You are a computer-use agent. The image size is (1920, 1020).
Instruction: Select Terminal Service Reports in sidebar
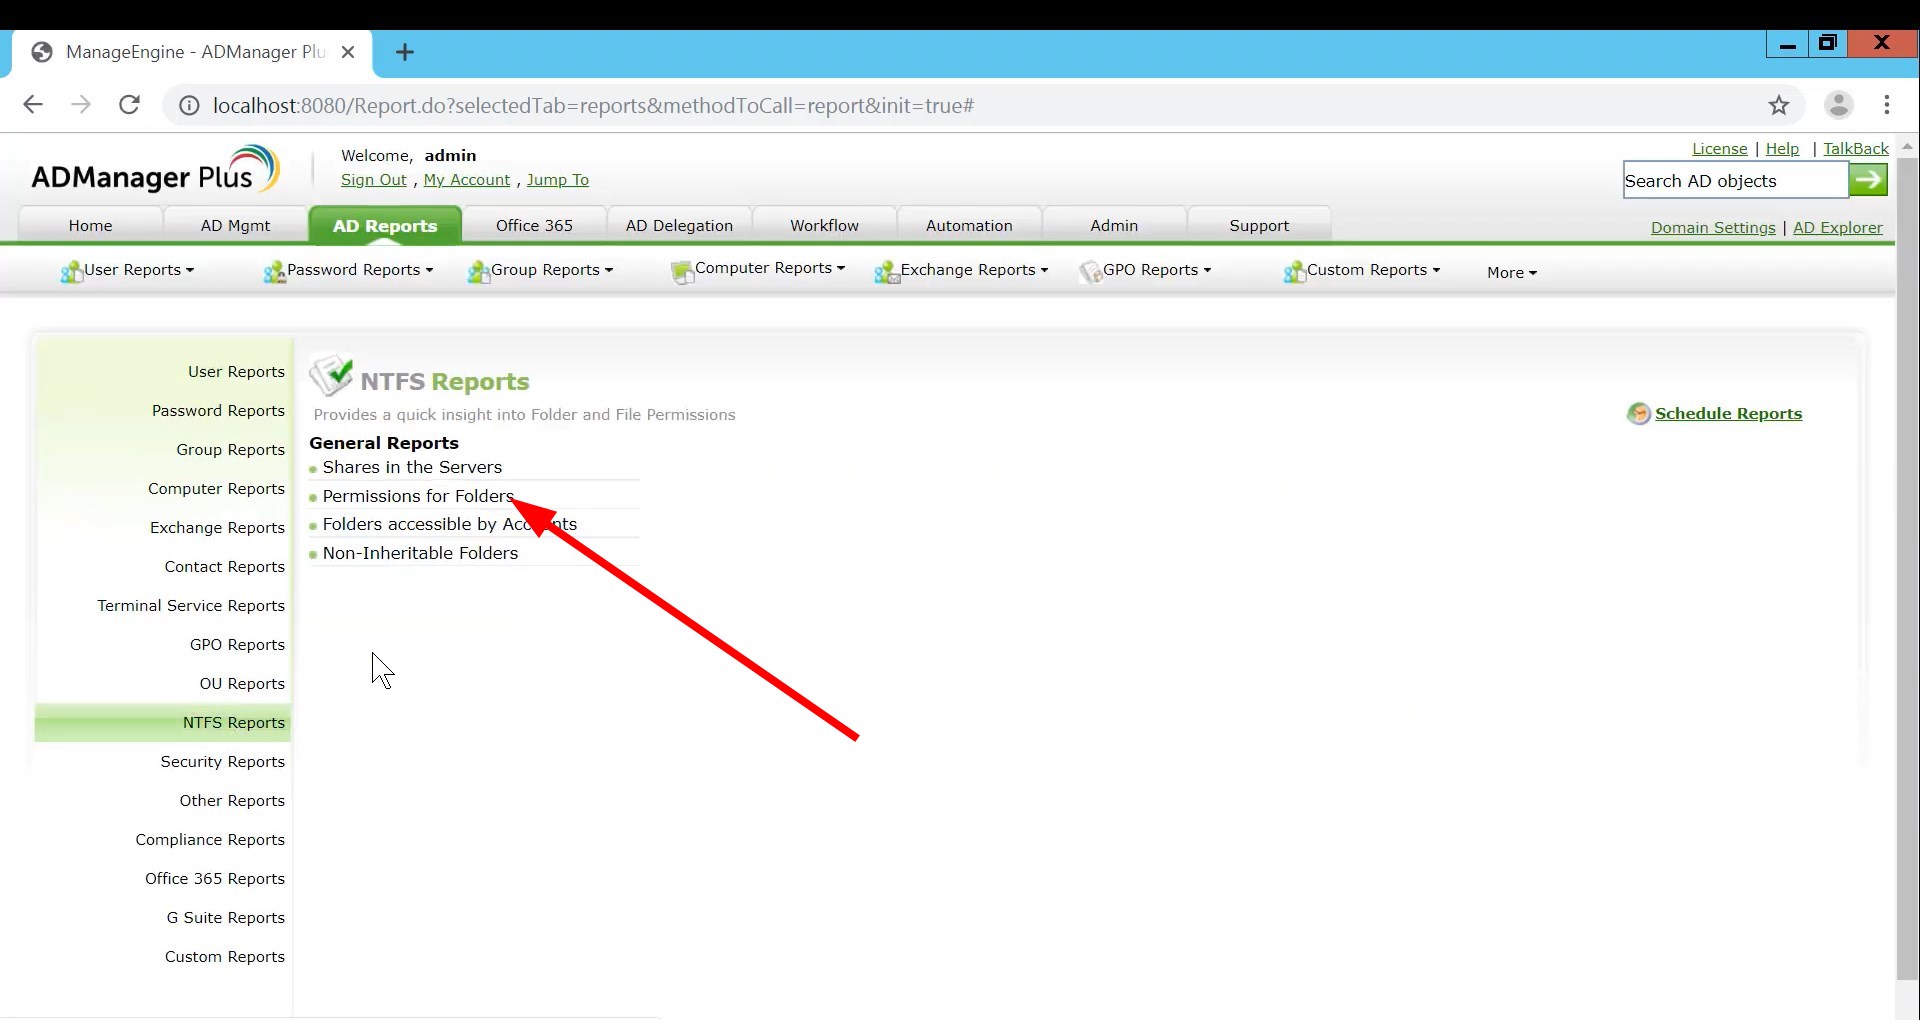191,606
